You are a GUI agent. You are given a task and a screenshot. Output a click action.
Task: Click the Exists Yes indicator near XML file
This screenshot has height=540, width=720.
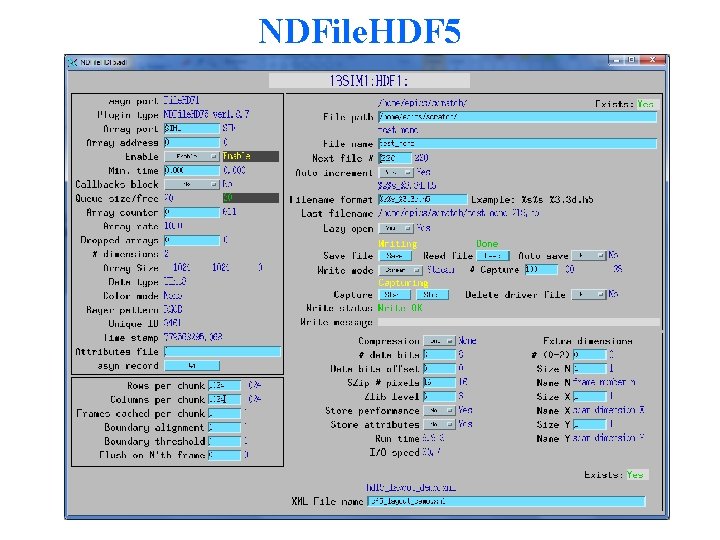pyautogui.click(x=635, y=474)
